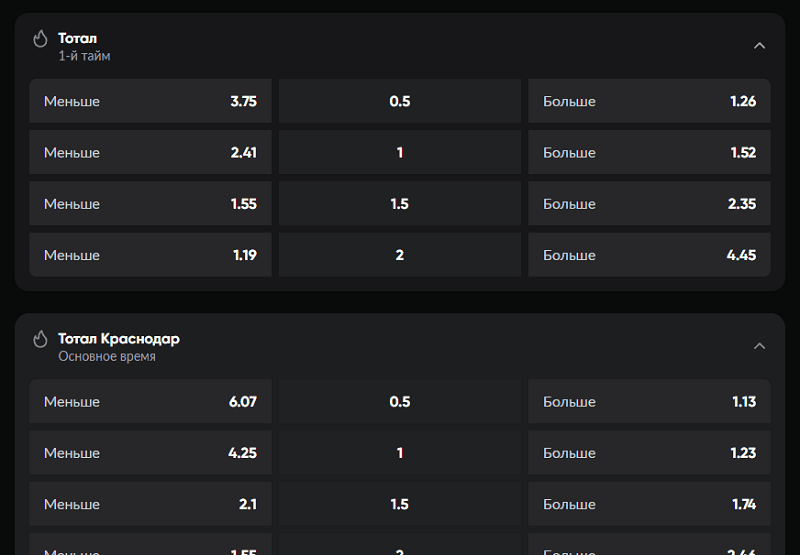Viewport: 800px width, 555px height.
Task: Select Краснодар Меньше 0.5 at 6.07
Action: pyautogui.click(x=150, y=402)
